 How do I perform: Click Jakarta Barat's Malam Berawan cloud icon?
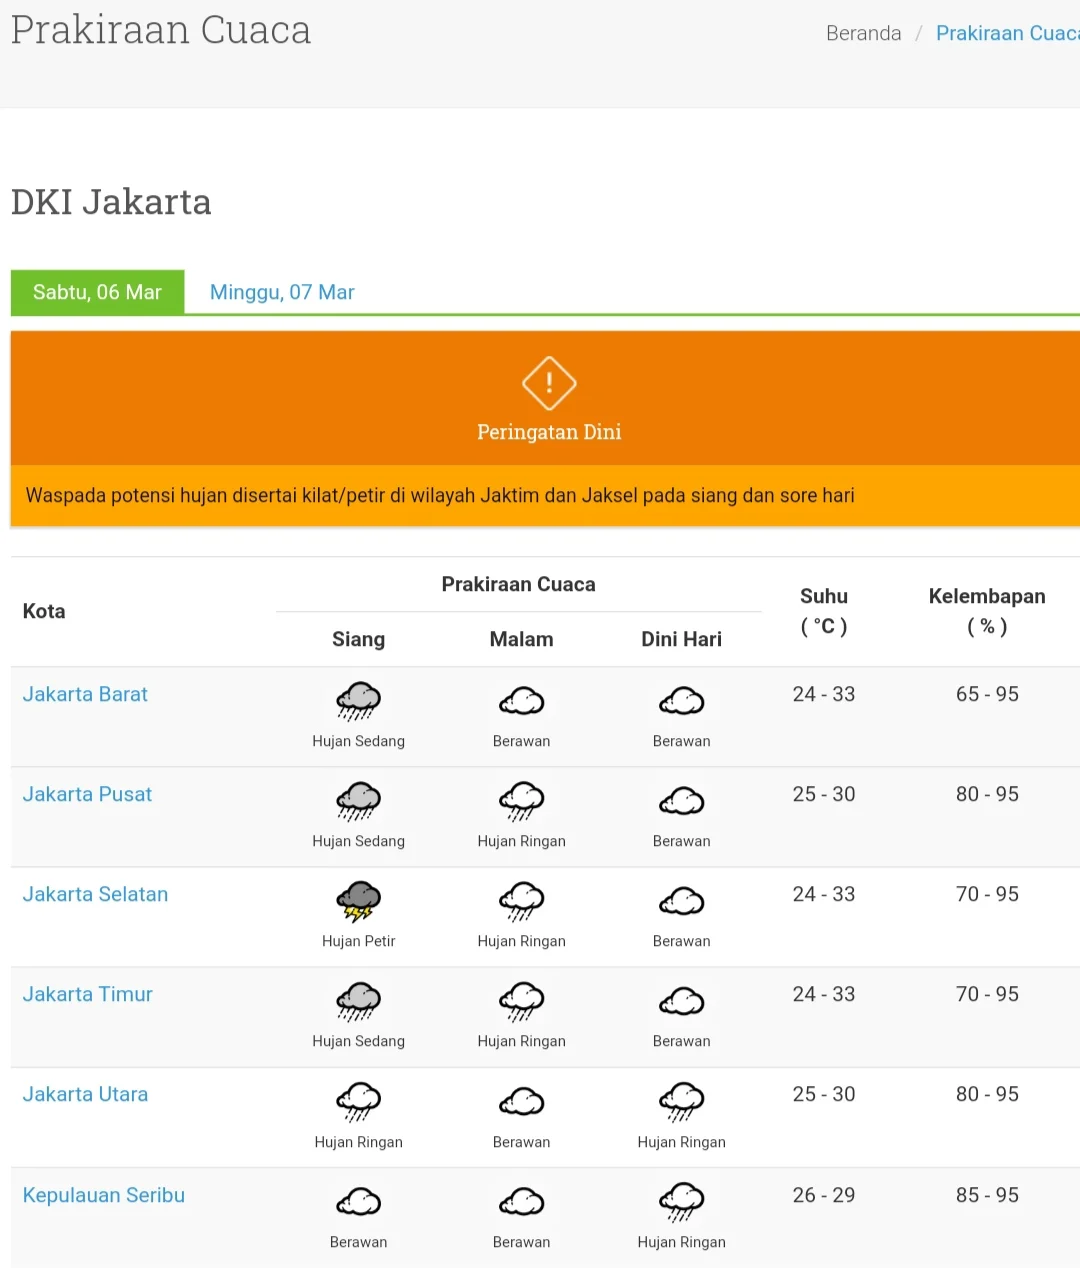tap(521, 701)
